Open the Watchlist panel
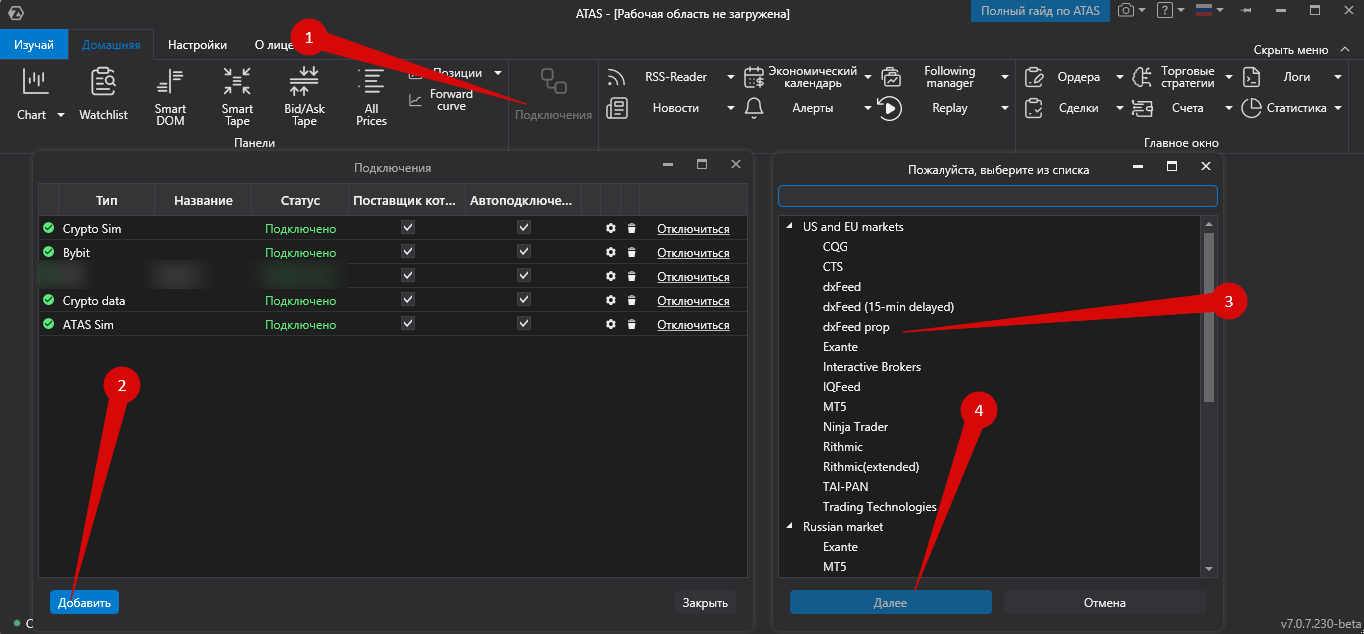 104,95
